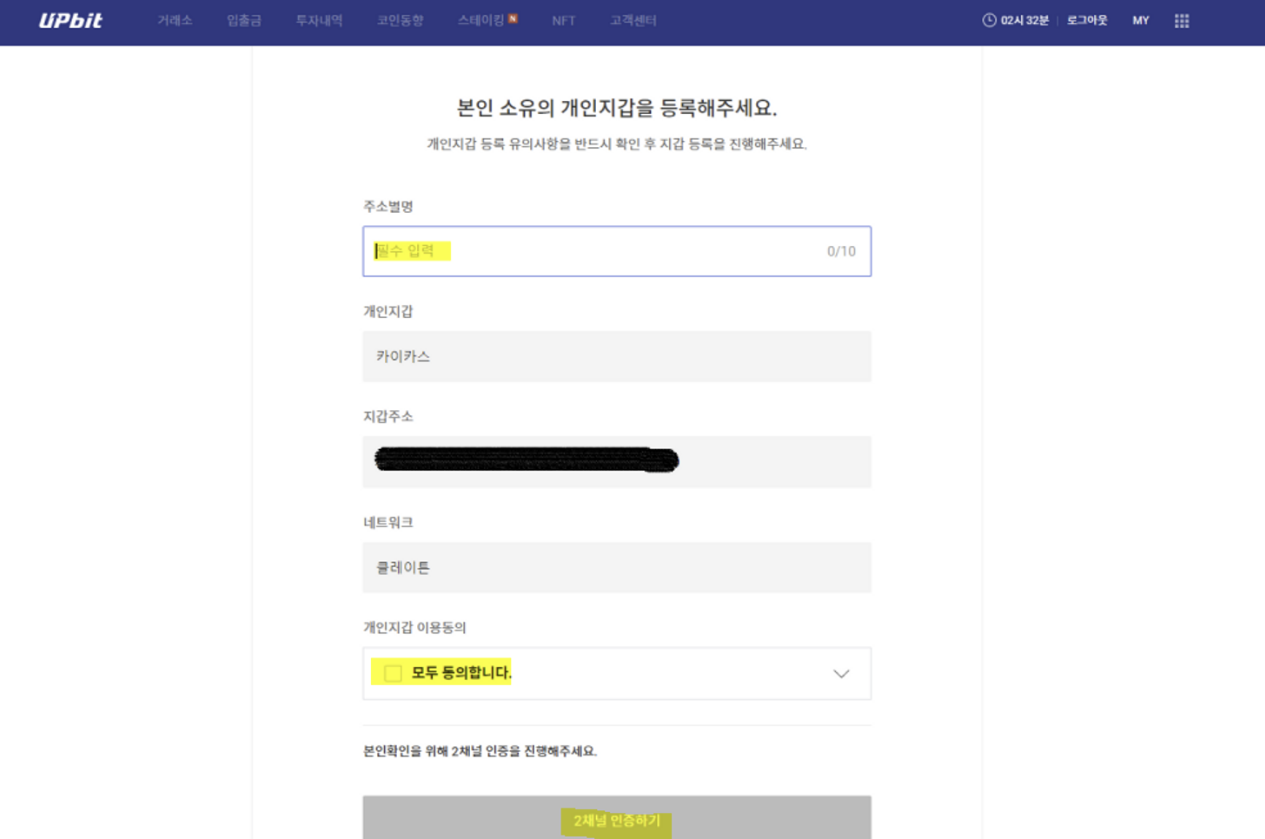1265x839 pixels.
Task: Click the UPbit logo
Action: (70, 21)
